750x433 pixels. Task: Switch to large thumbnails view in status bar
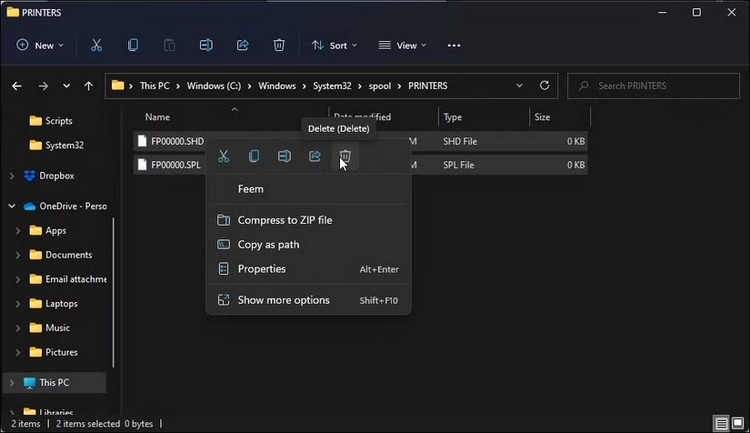(738, 423)
